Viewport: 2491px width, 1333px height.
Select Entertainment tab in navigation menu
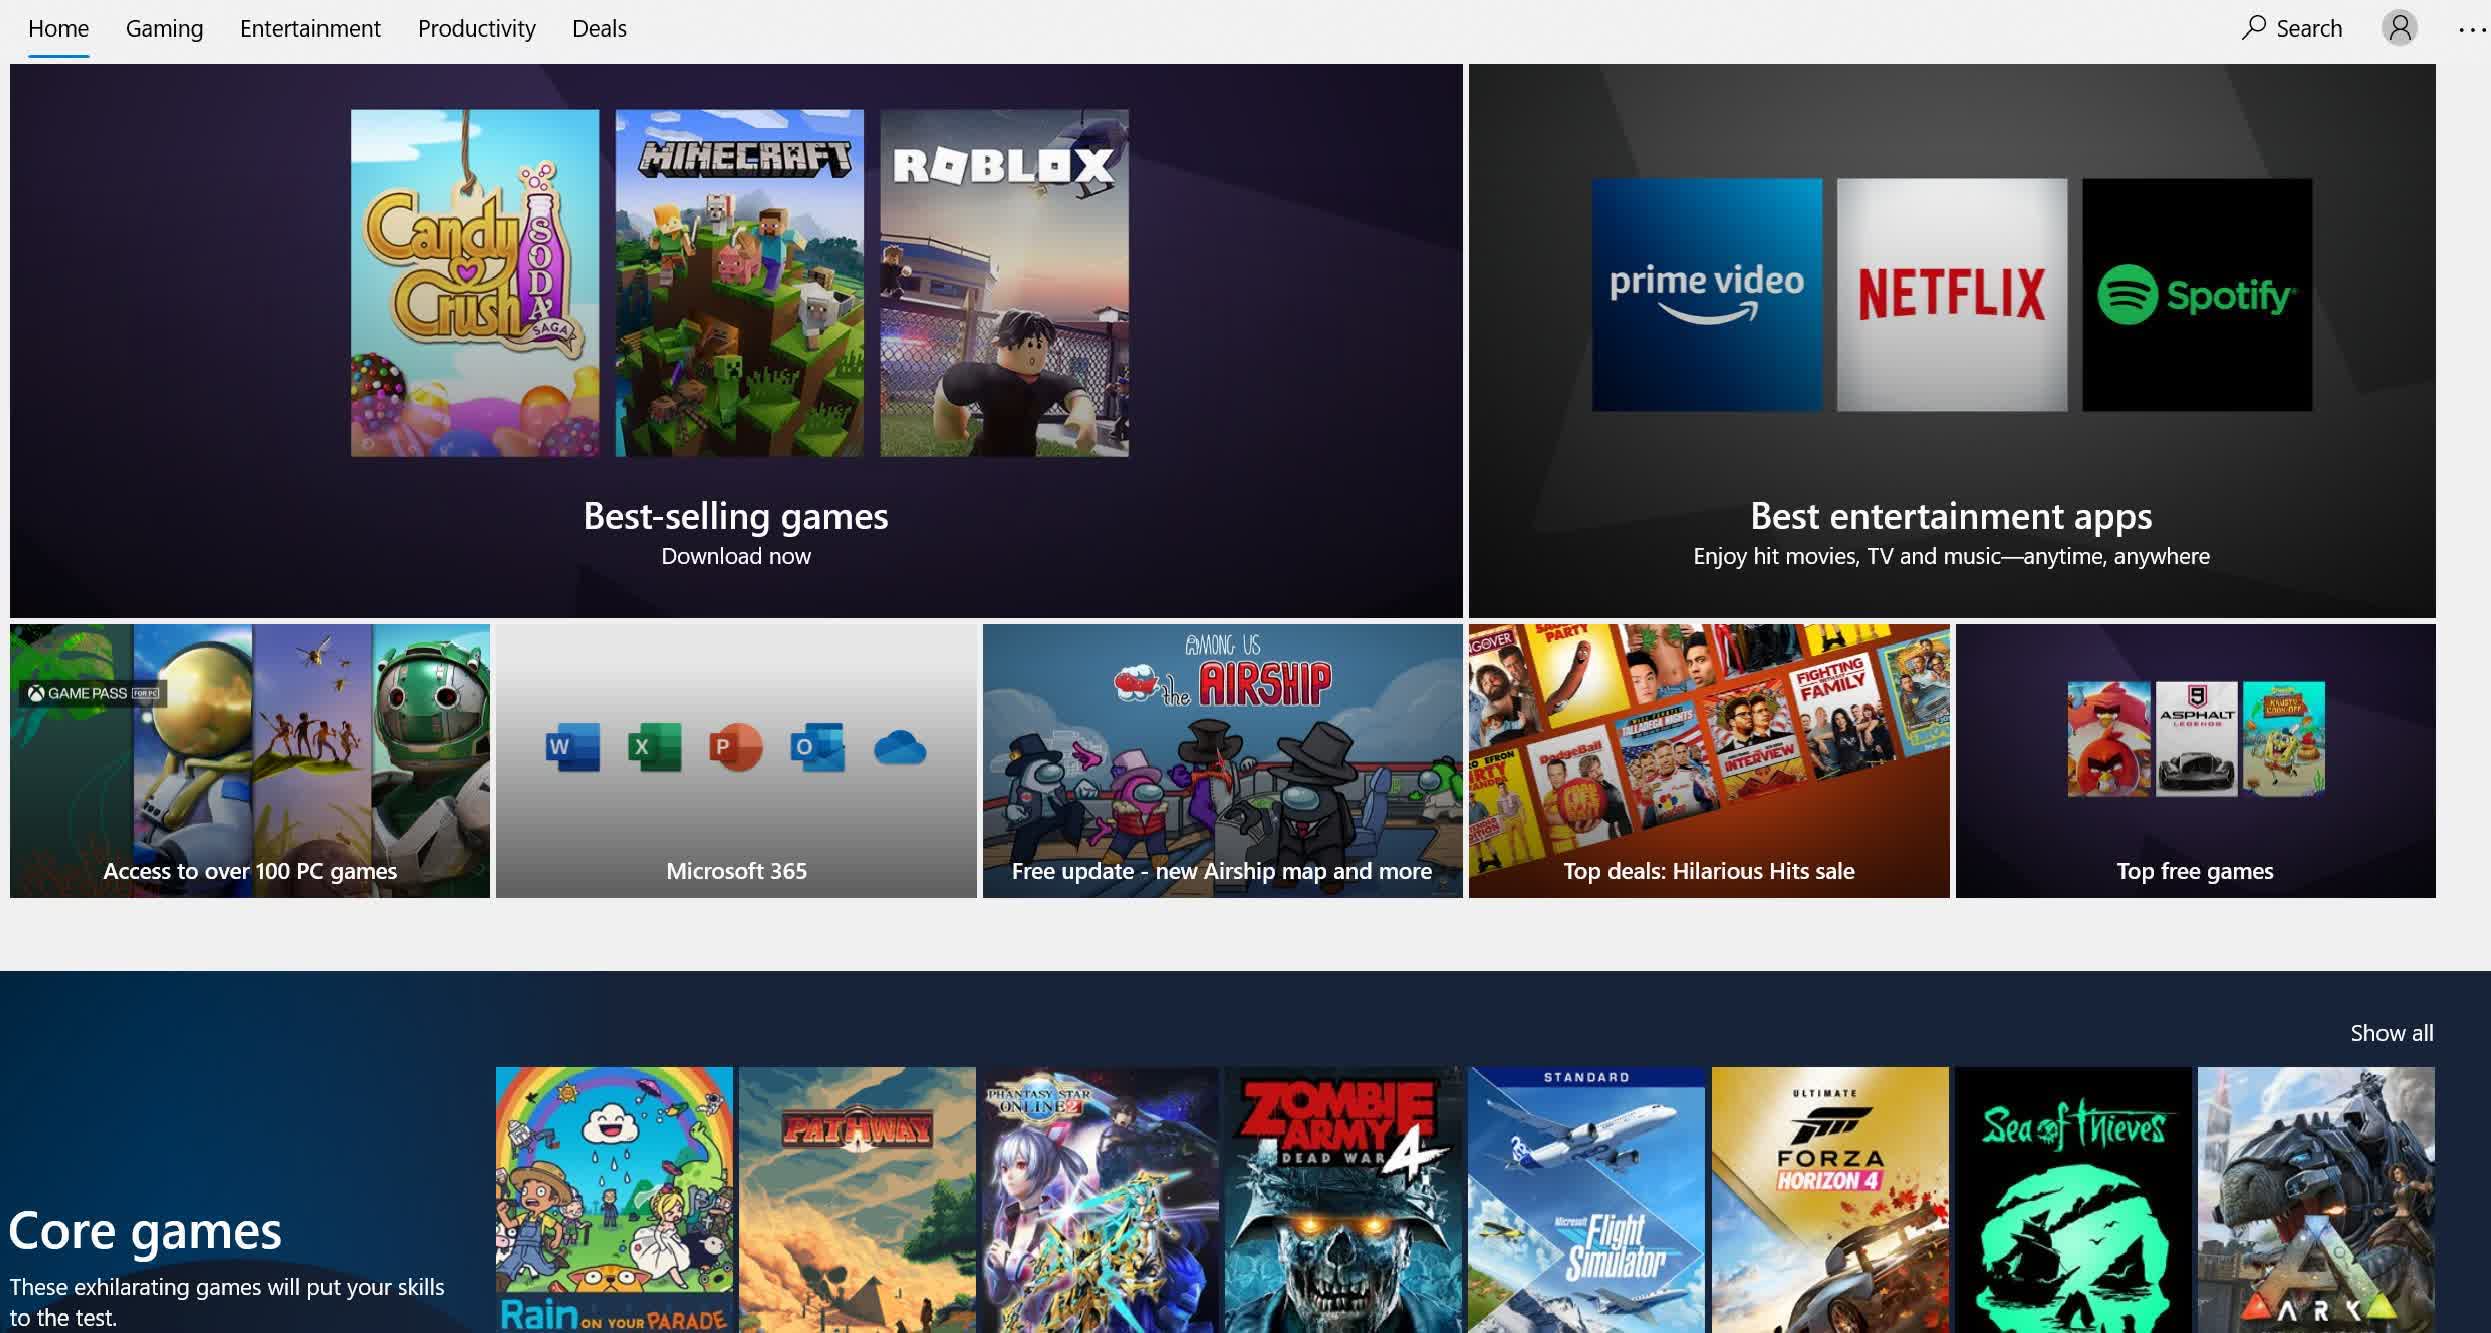pos(310,28)
